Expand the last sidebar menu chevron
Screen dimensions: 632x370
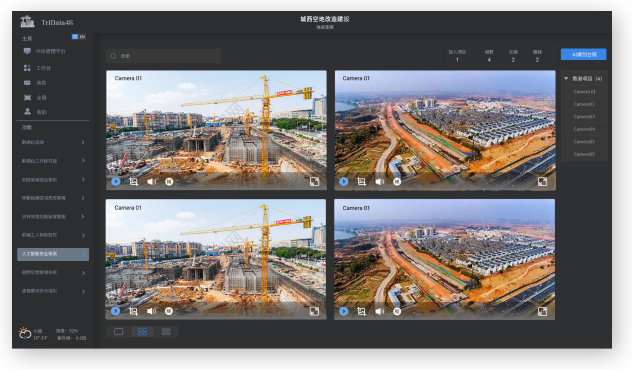tap(83, 291)
